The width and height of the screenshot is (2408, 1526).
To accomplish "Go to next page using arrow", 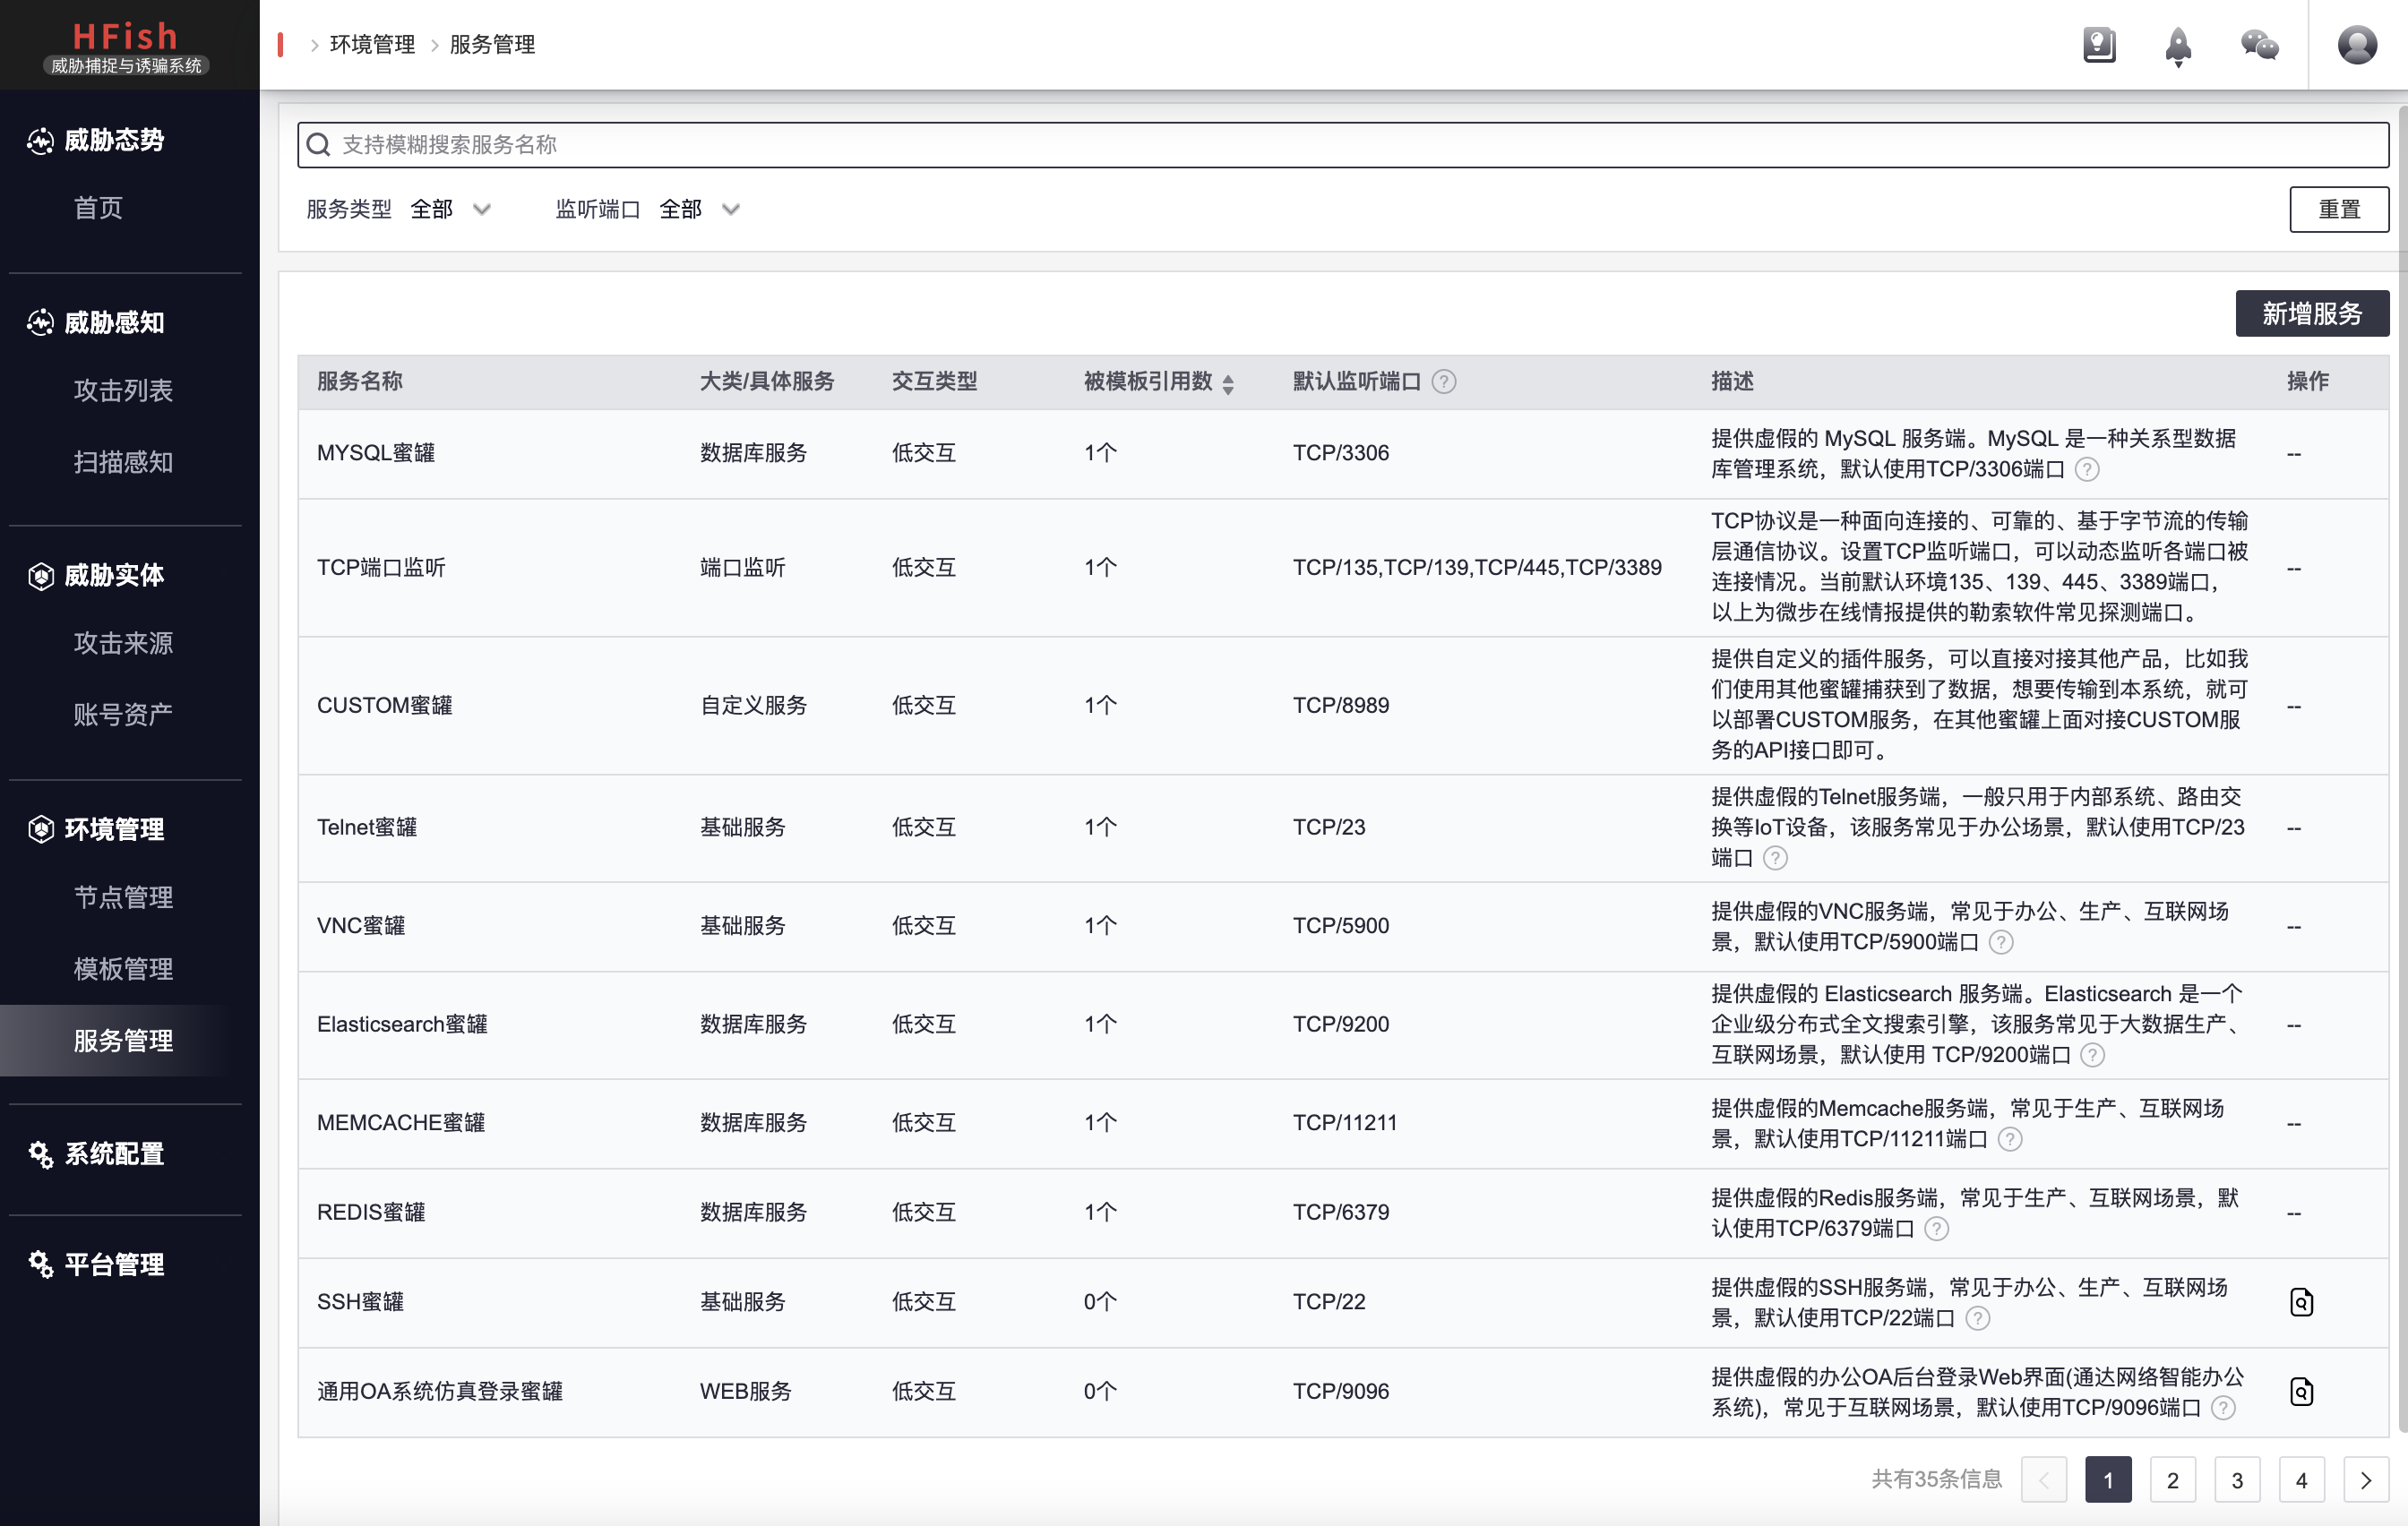I will click(x=2365, y=1480).
